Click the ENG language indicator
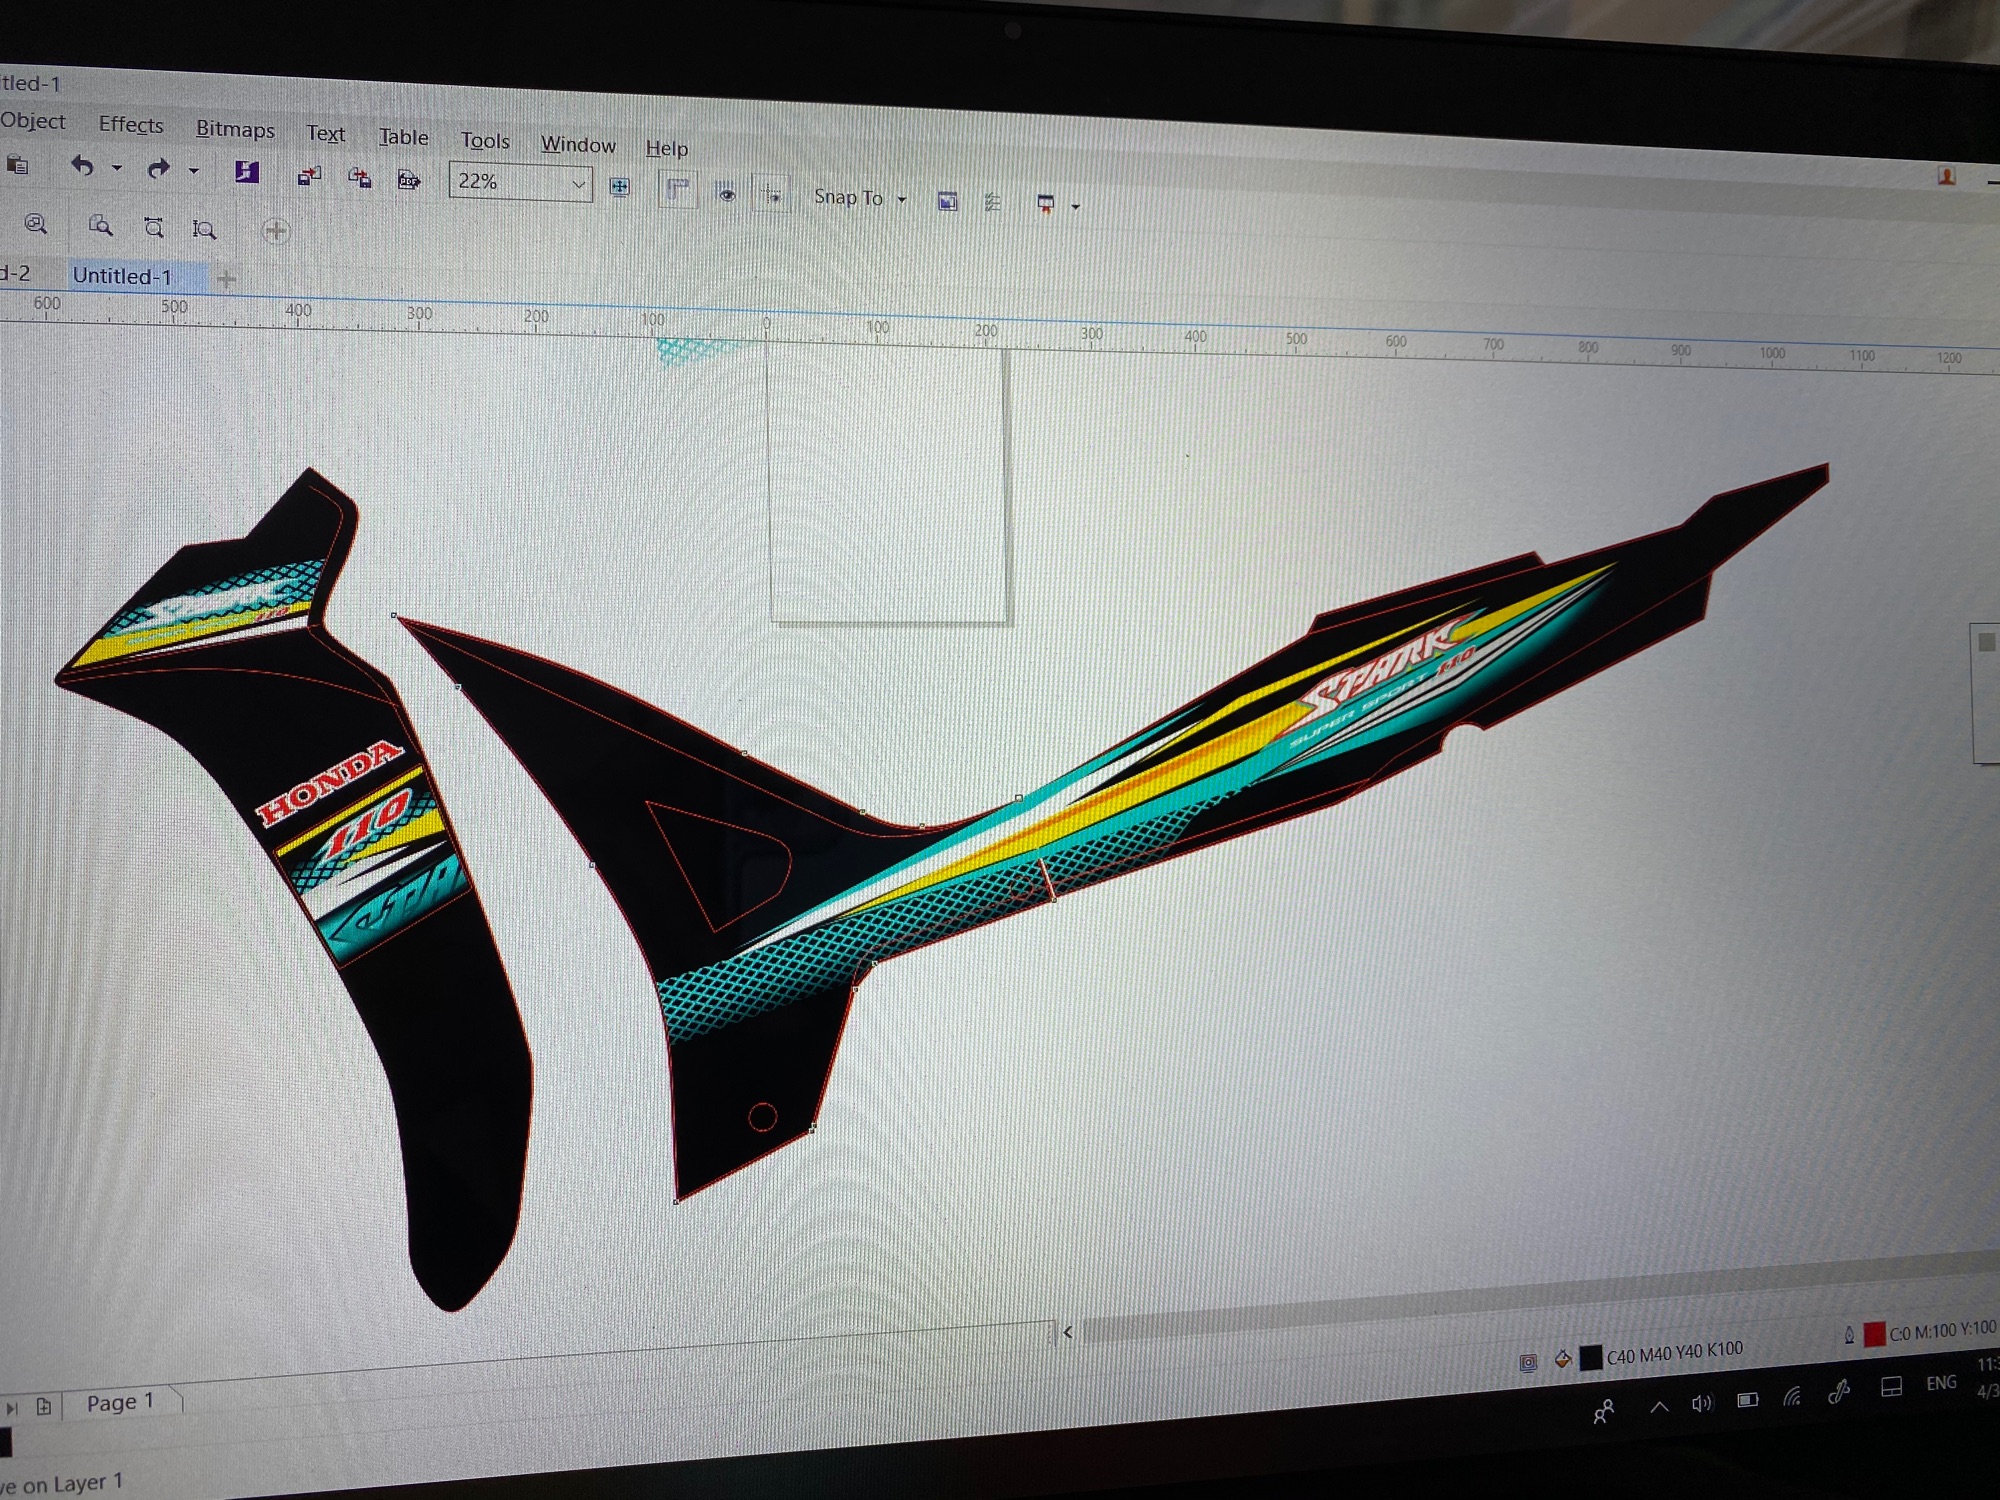The image size is (2000, 1500). (1941, 1383)
